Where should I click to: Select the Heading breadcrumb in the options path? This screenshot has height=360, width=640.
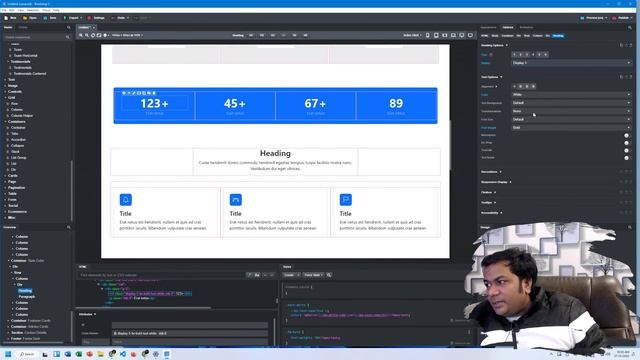coord(558,36)
